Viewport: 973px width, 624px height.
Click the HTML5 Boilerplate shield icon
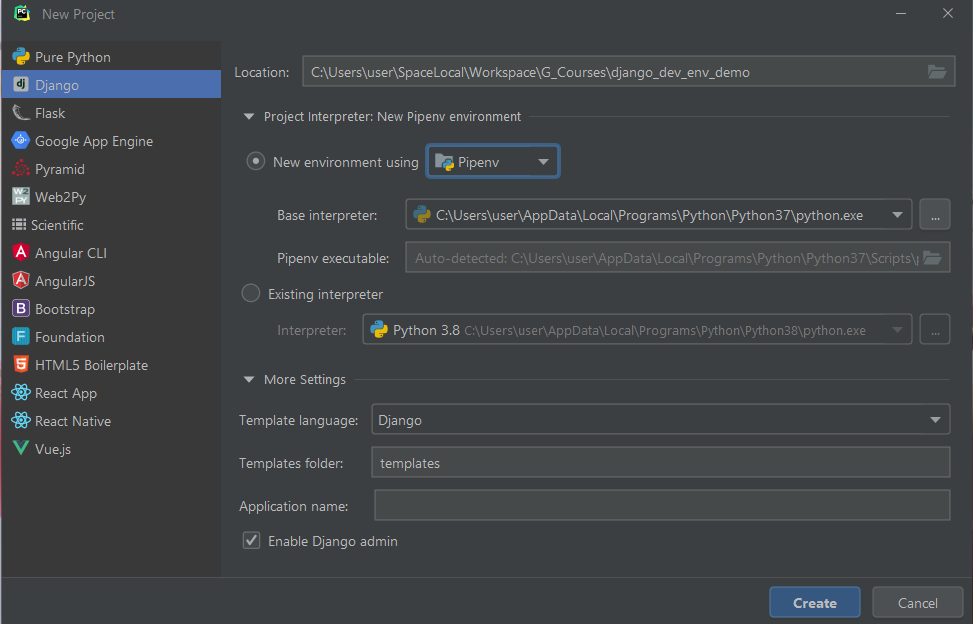tap(20, 364)
